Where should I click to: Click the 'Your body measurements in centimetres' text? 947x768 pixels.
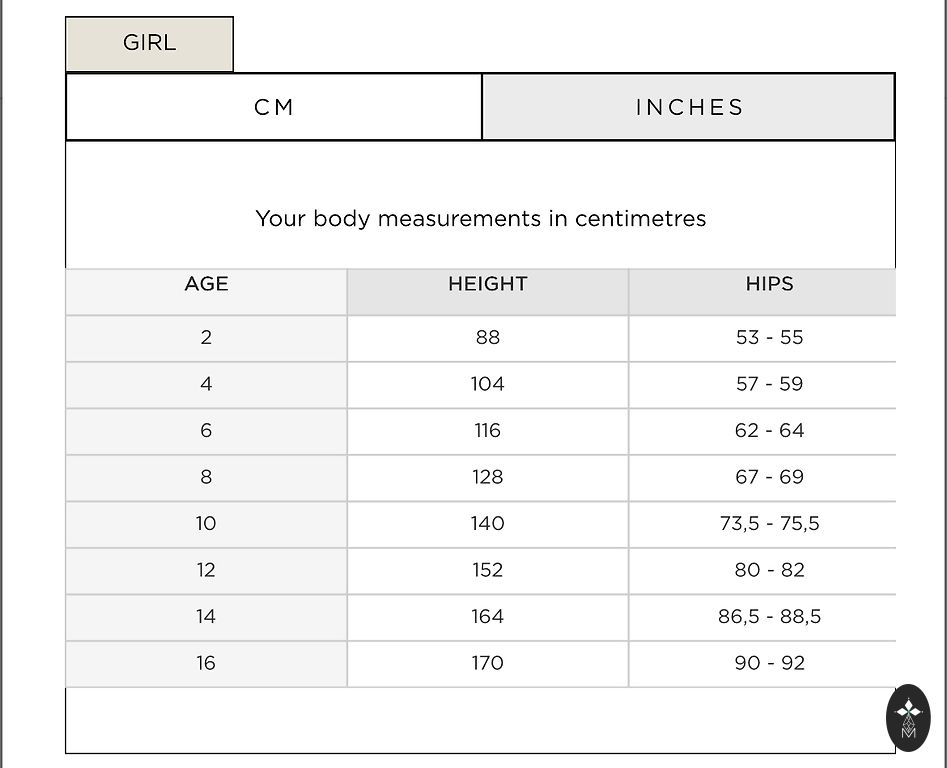[480, 218]
